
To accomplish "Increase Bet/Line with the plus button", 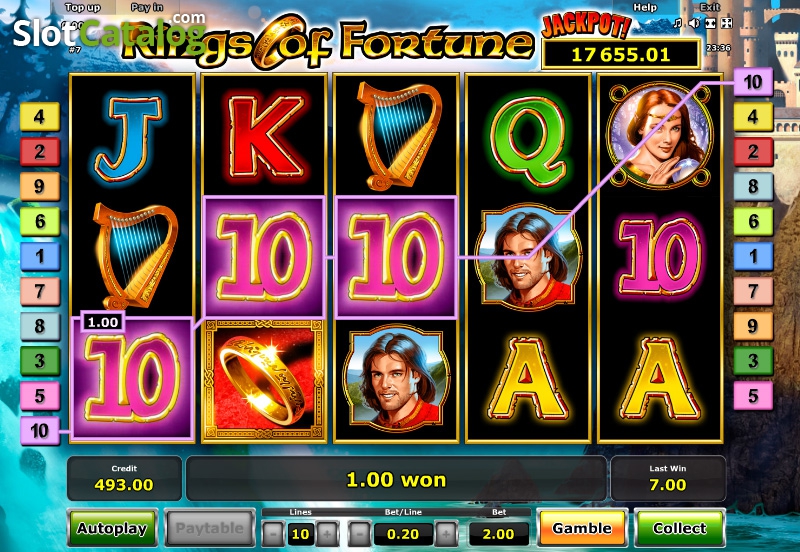I will pyautogui.click(x=446, y=534).
